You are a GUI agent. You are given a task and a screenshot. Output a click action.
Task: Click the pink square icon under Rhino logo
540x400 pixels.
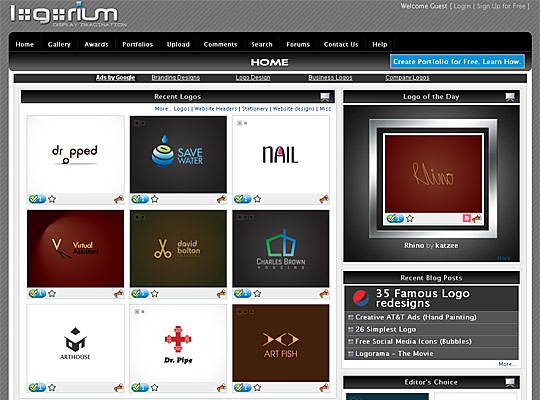tap(466, 218)
